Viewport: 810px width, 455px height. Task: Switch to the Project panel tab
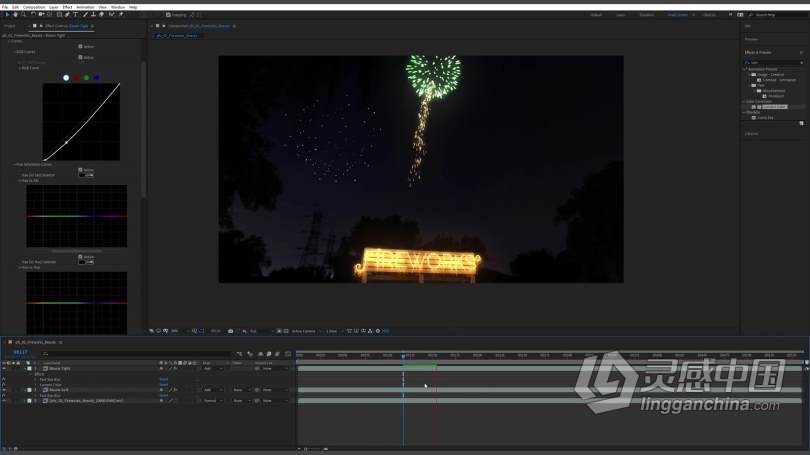(x=10, y=26)
